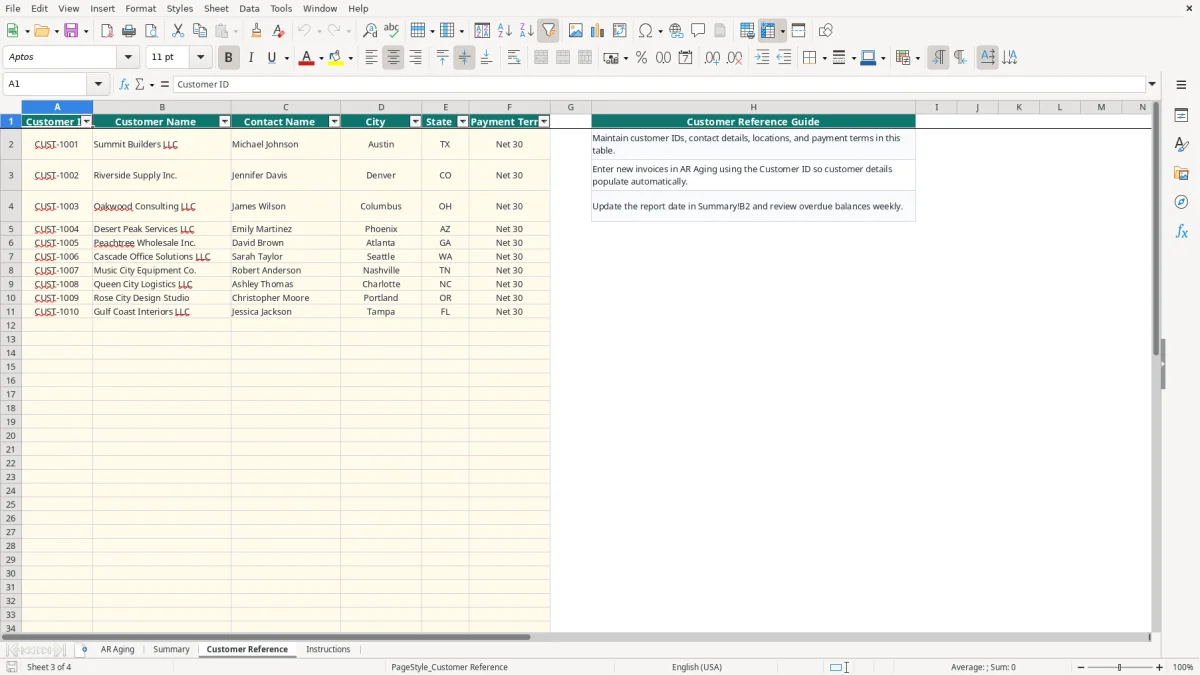
Task: Open the Payment Terms column filter dropdown
Action: tap(543, 122)
